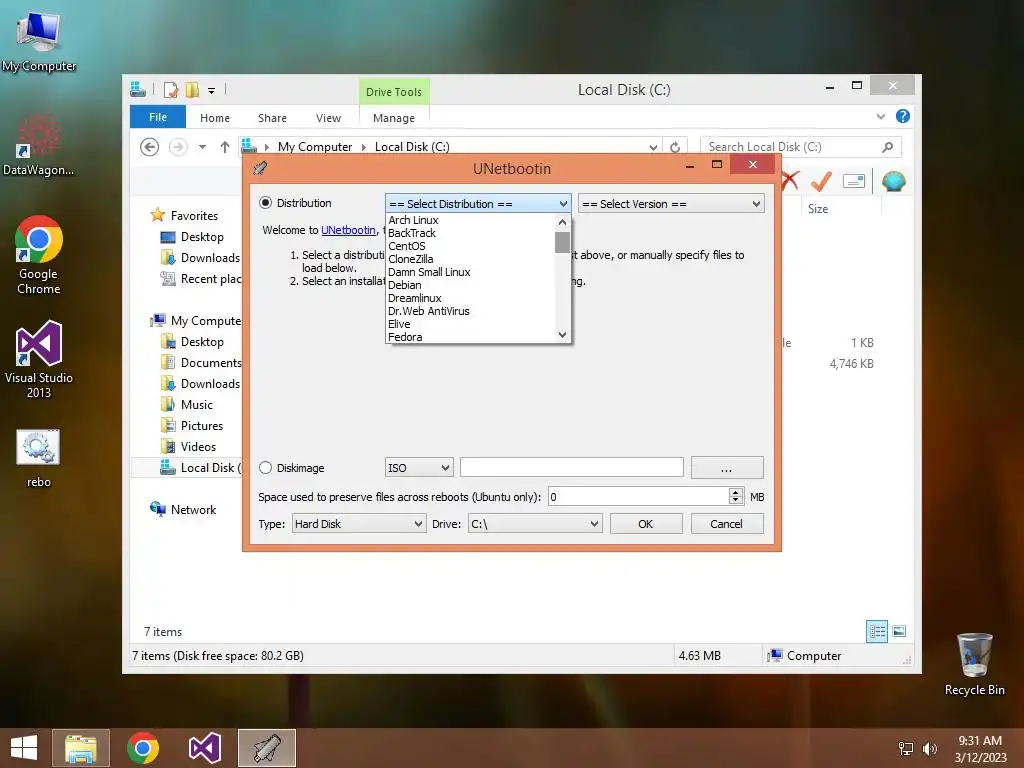The width and height of the screenshot is (1024, 768).
Task: Open the Manage ribbon tab
Action: [394, 118]
